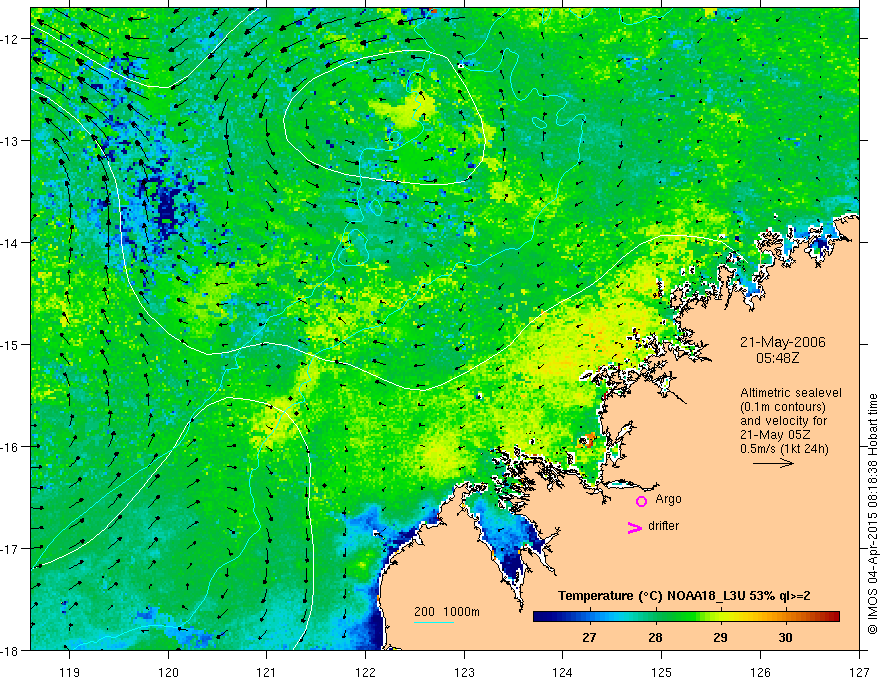Click the 'Temperature (°C) NOAA18_L3U' title

pyautogui.click(x=652, y=596)
